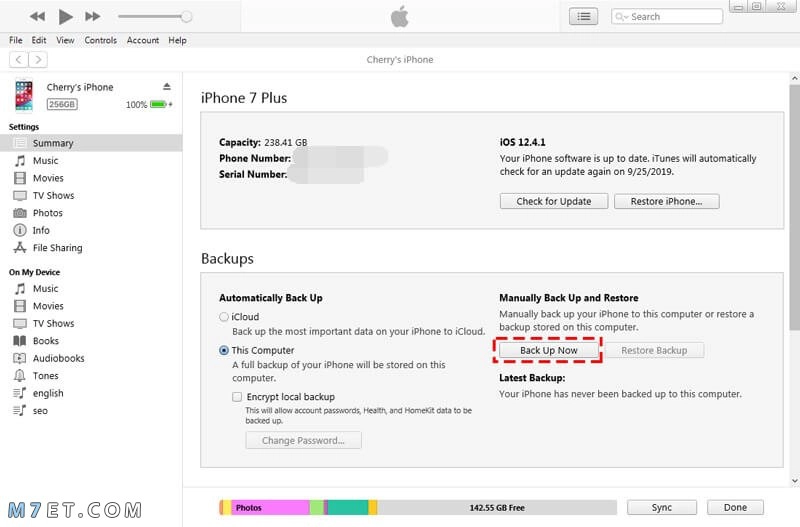Click the Sync button
Viewport: 800px width, 527px height.
[662, 508]
